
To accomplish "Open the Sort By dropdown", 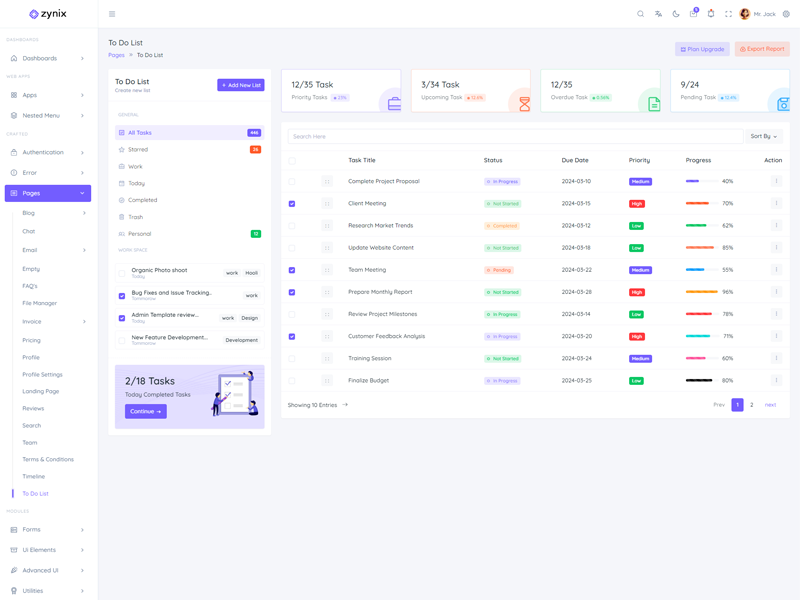I will 763,136.
